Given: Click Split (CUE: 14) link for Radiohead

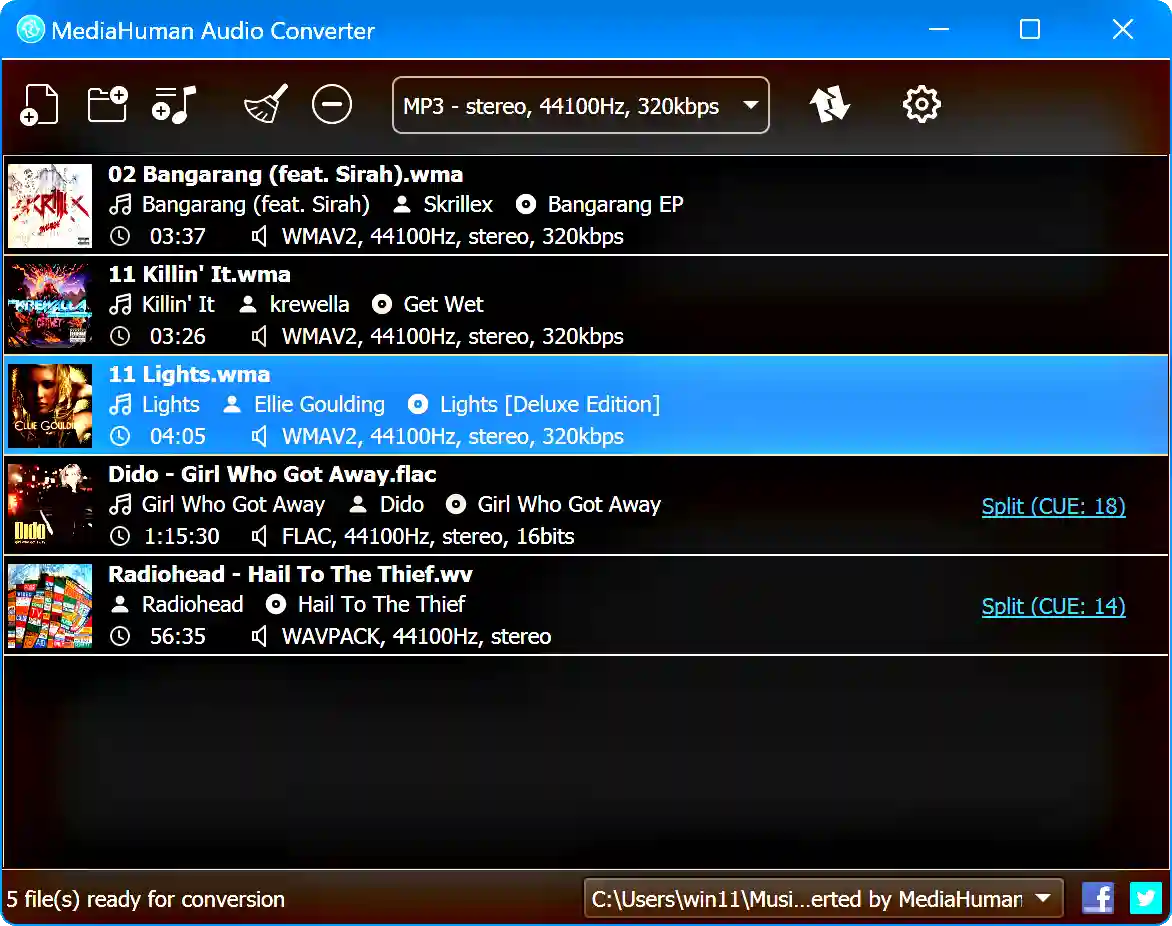Looking at the screenshot, I should pyautogui.click(x=1053, y=606).
